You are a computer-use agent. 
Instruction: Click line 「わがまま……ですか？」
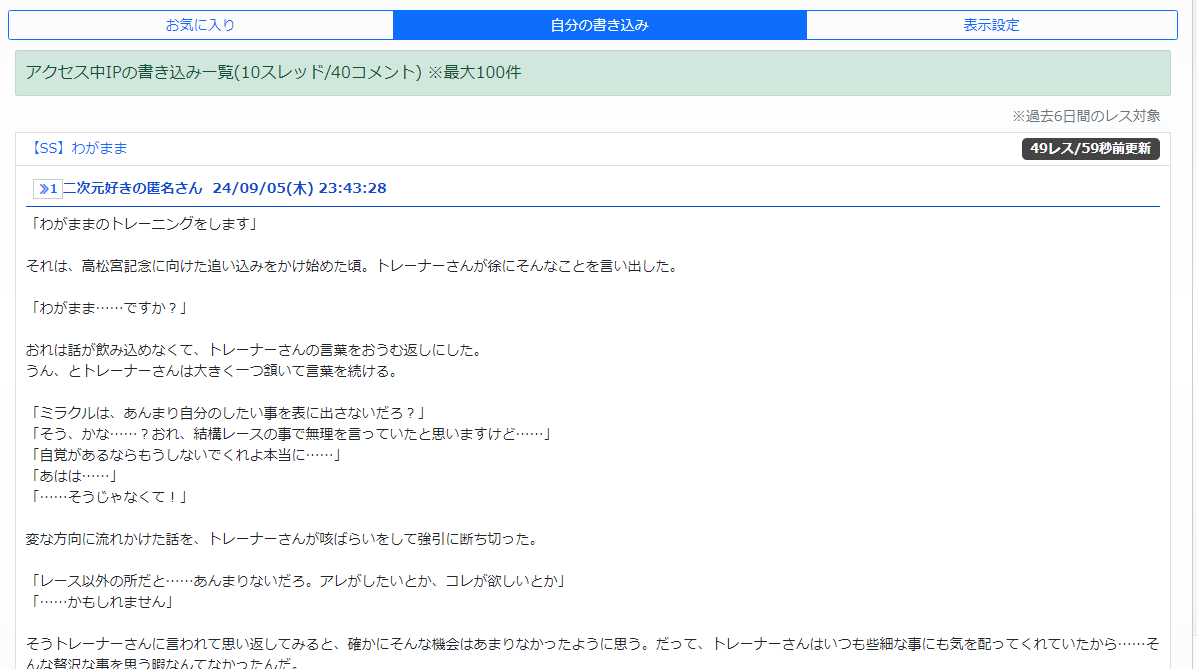(x=108, y=308)
